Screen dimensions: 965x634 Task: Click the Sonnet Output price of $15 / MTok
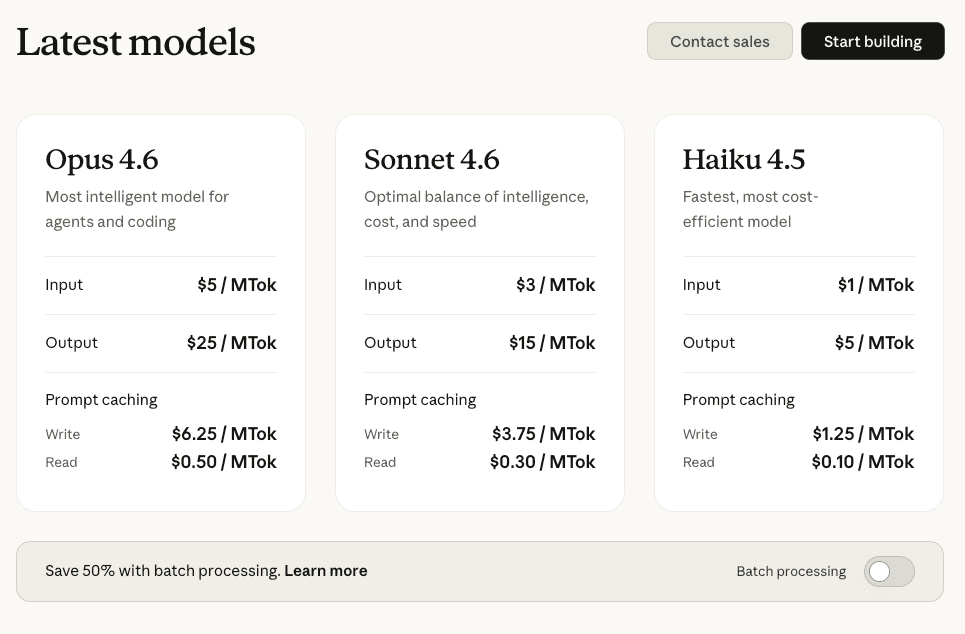tap(551, 342)
